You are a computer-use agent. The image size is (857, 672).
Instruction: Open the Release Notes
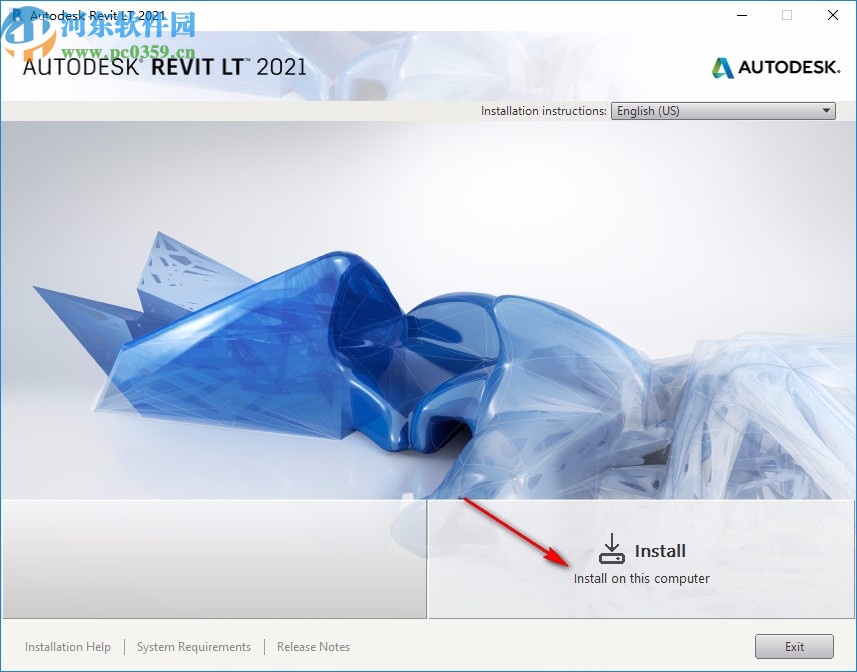click(313, 647)
